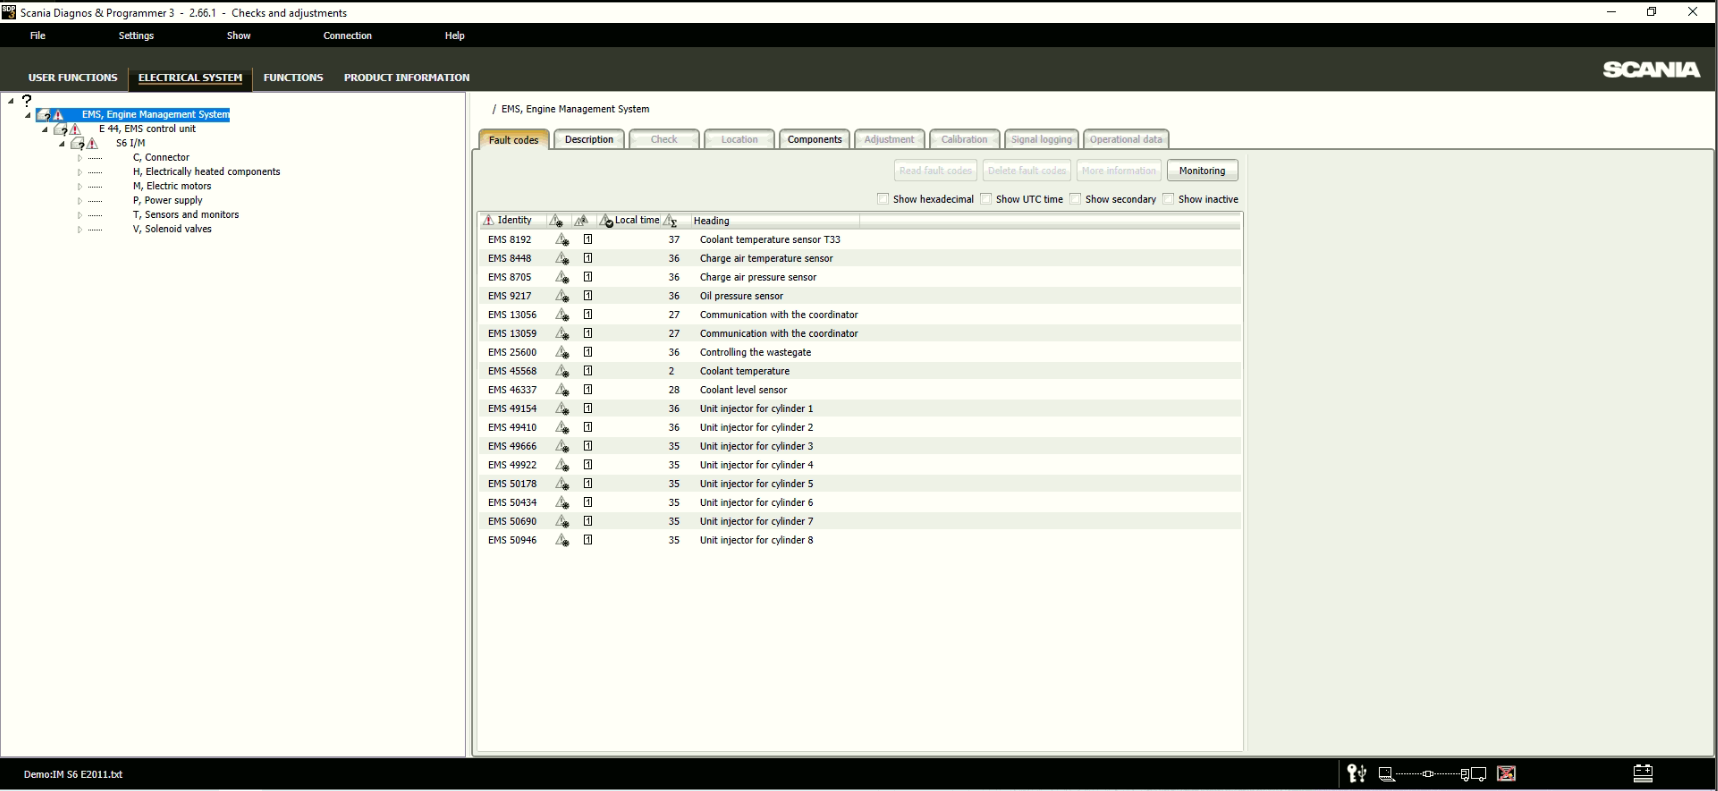Select the Fault codes tab
Viewport: 1718px width, 791px height.
click(x=514, y=140)
